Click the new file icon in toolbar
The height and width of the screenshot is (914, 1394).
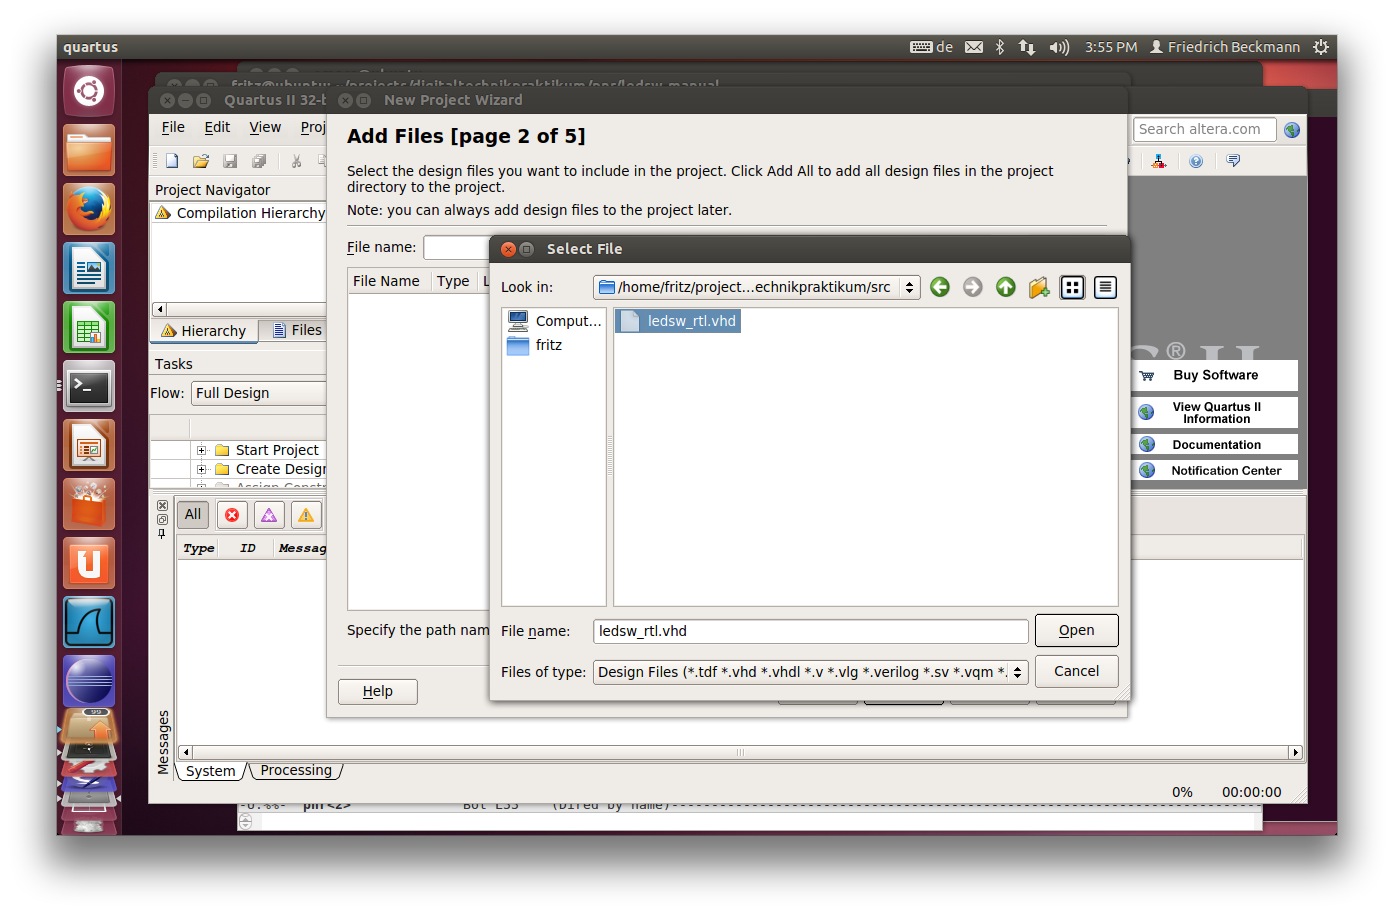click(172, 161)
